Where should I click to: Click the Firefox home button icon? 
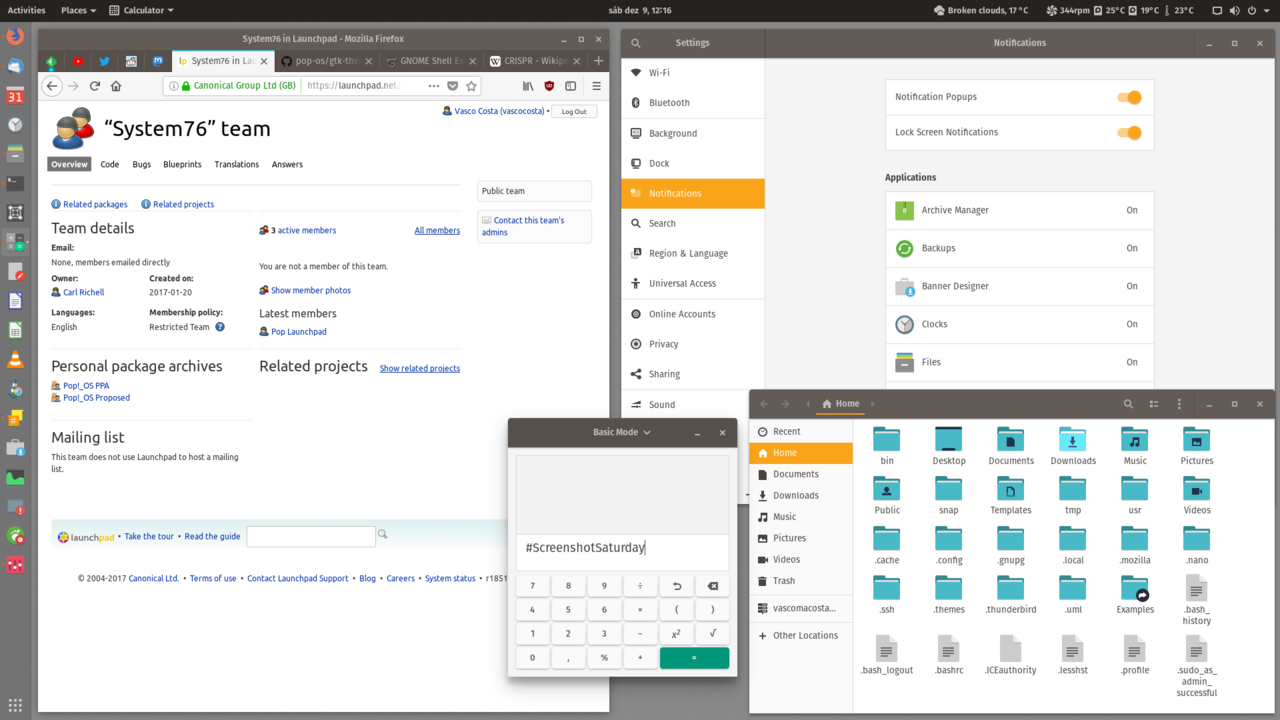(116, 86)
